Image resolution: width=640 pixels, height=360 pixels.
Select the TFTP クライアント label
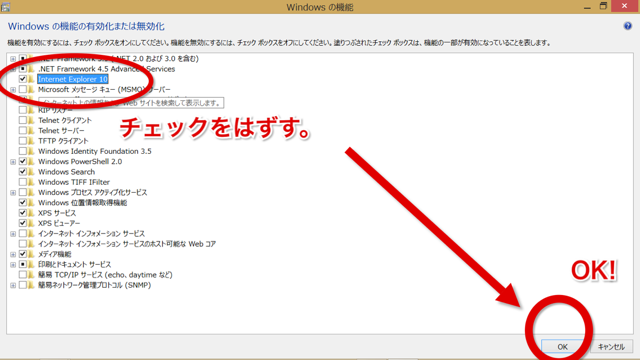coord(63,141)
